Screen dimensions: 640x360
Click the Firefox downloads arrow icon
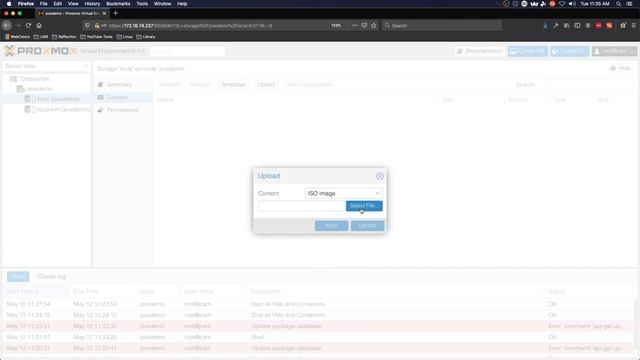coord(545,25)
